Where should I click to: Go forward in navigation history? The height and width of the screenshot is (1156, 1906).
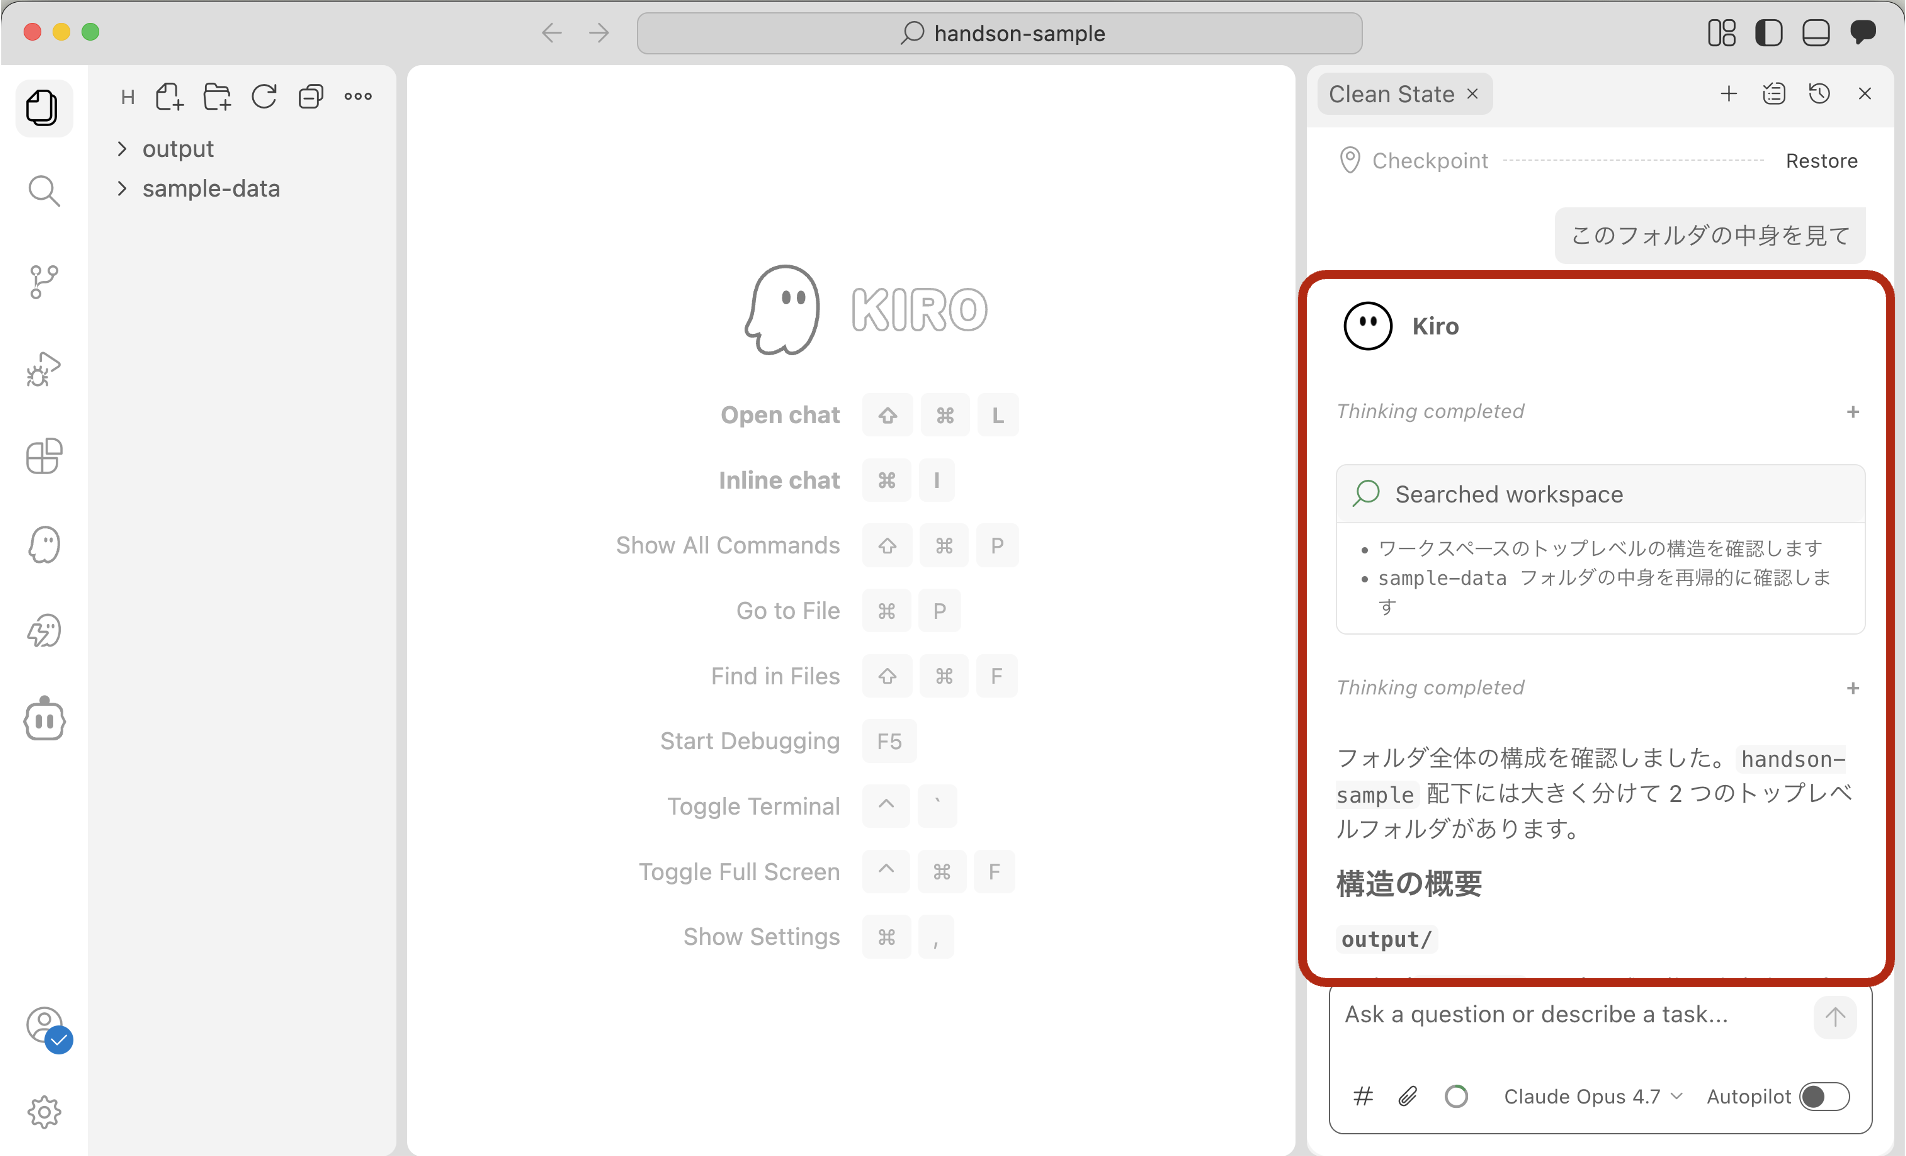[x=599, y=33]
